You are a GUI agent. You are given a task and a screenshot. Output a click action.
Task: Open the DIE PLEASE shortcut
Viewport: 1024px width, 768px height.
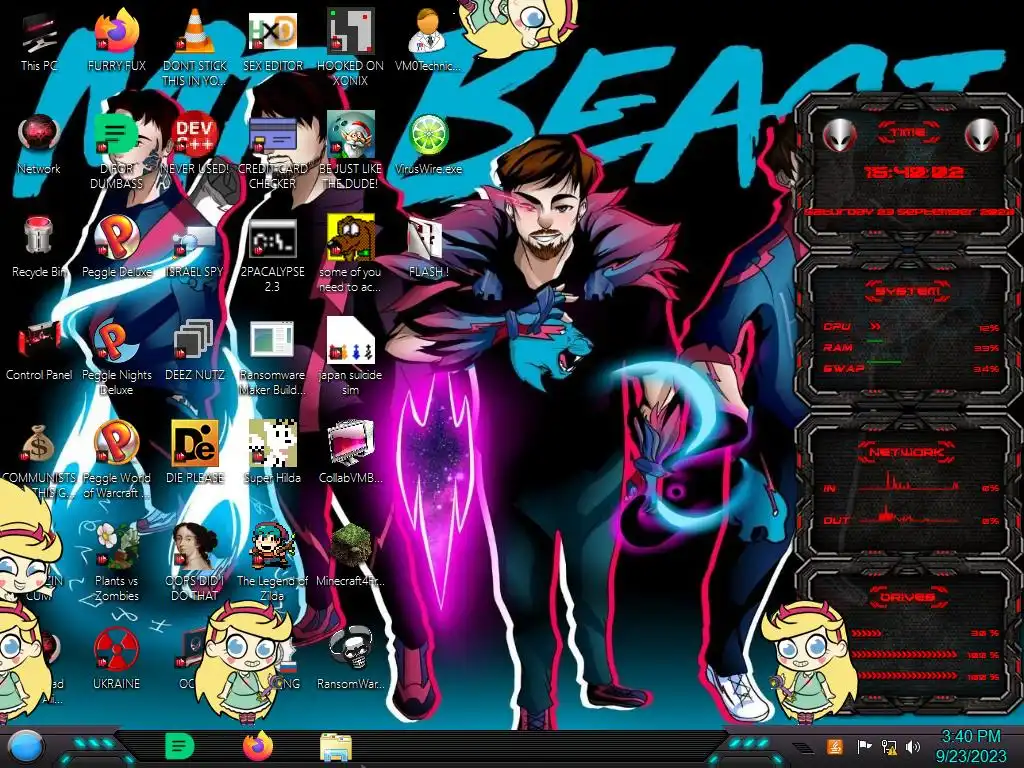point(195,453)
